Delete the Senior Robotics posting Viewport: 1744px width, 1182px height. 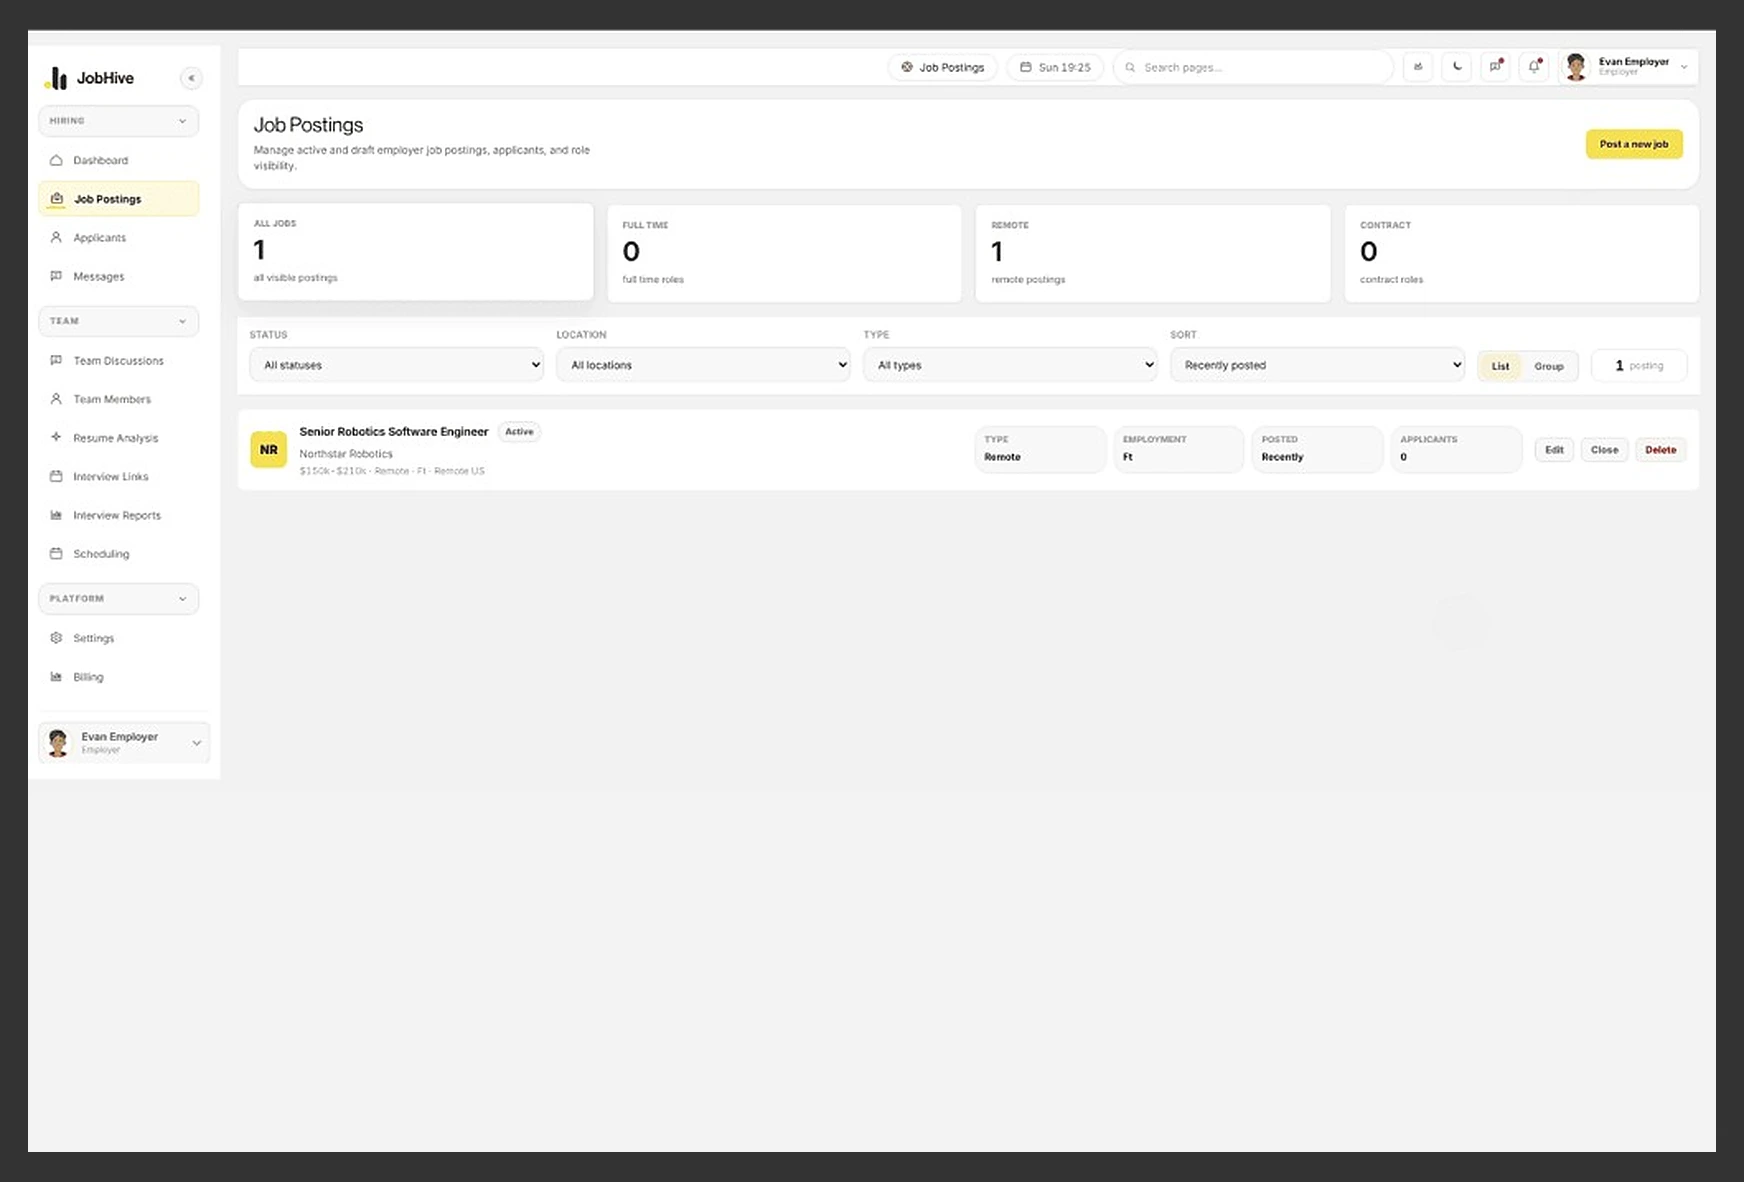tap(1661, 450)
